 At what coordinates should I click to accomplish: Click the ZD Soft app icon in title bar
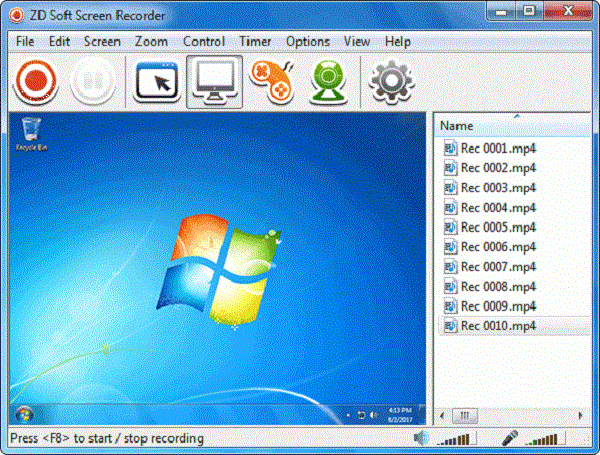(x=16, y=15)
